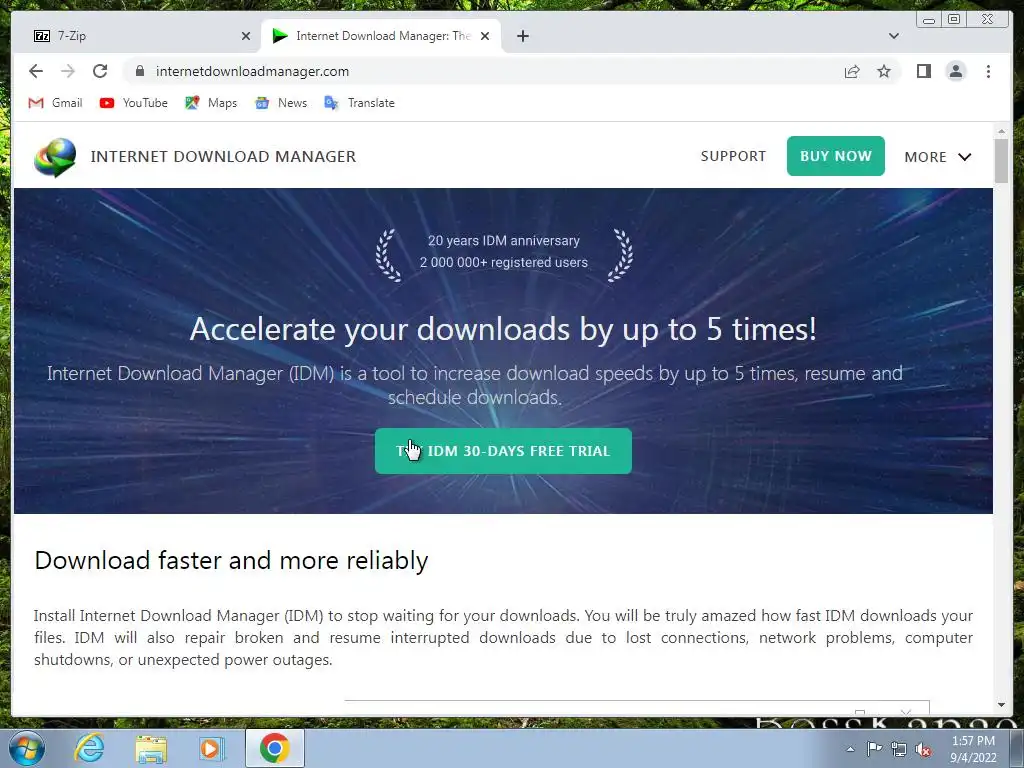Viewport: 1024px width, 768px height.
Task: Open the Maps bookmark
Action: coord(211,103)
